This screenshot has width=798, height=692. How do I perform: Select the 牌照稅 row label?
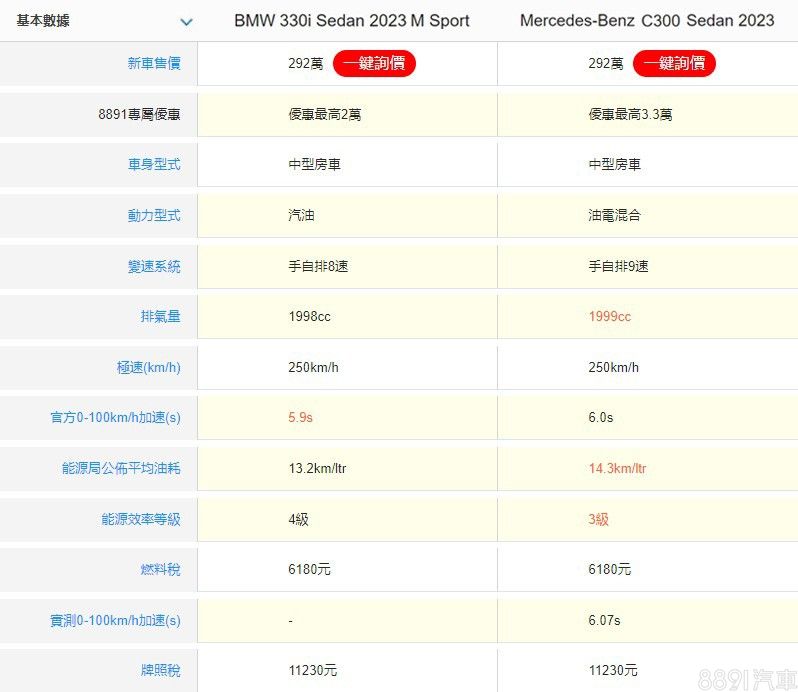[x=160, y=670]
